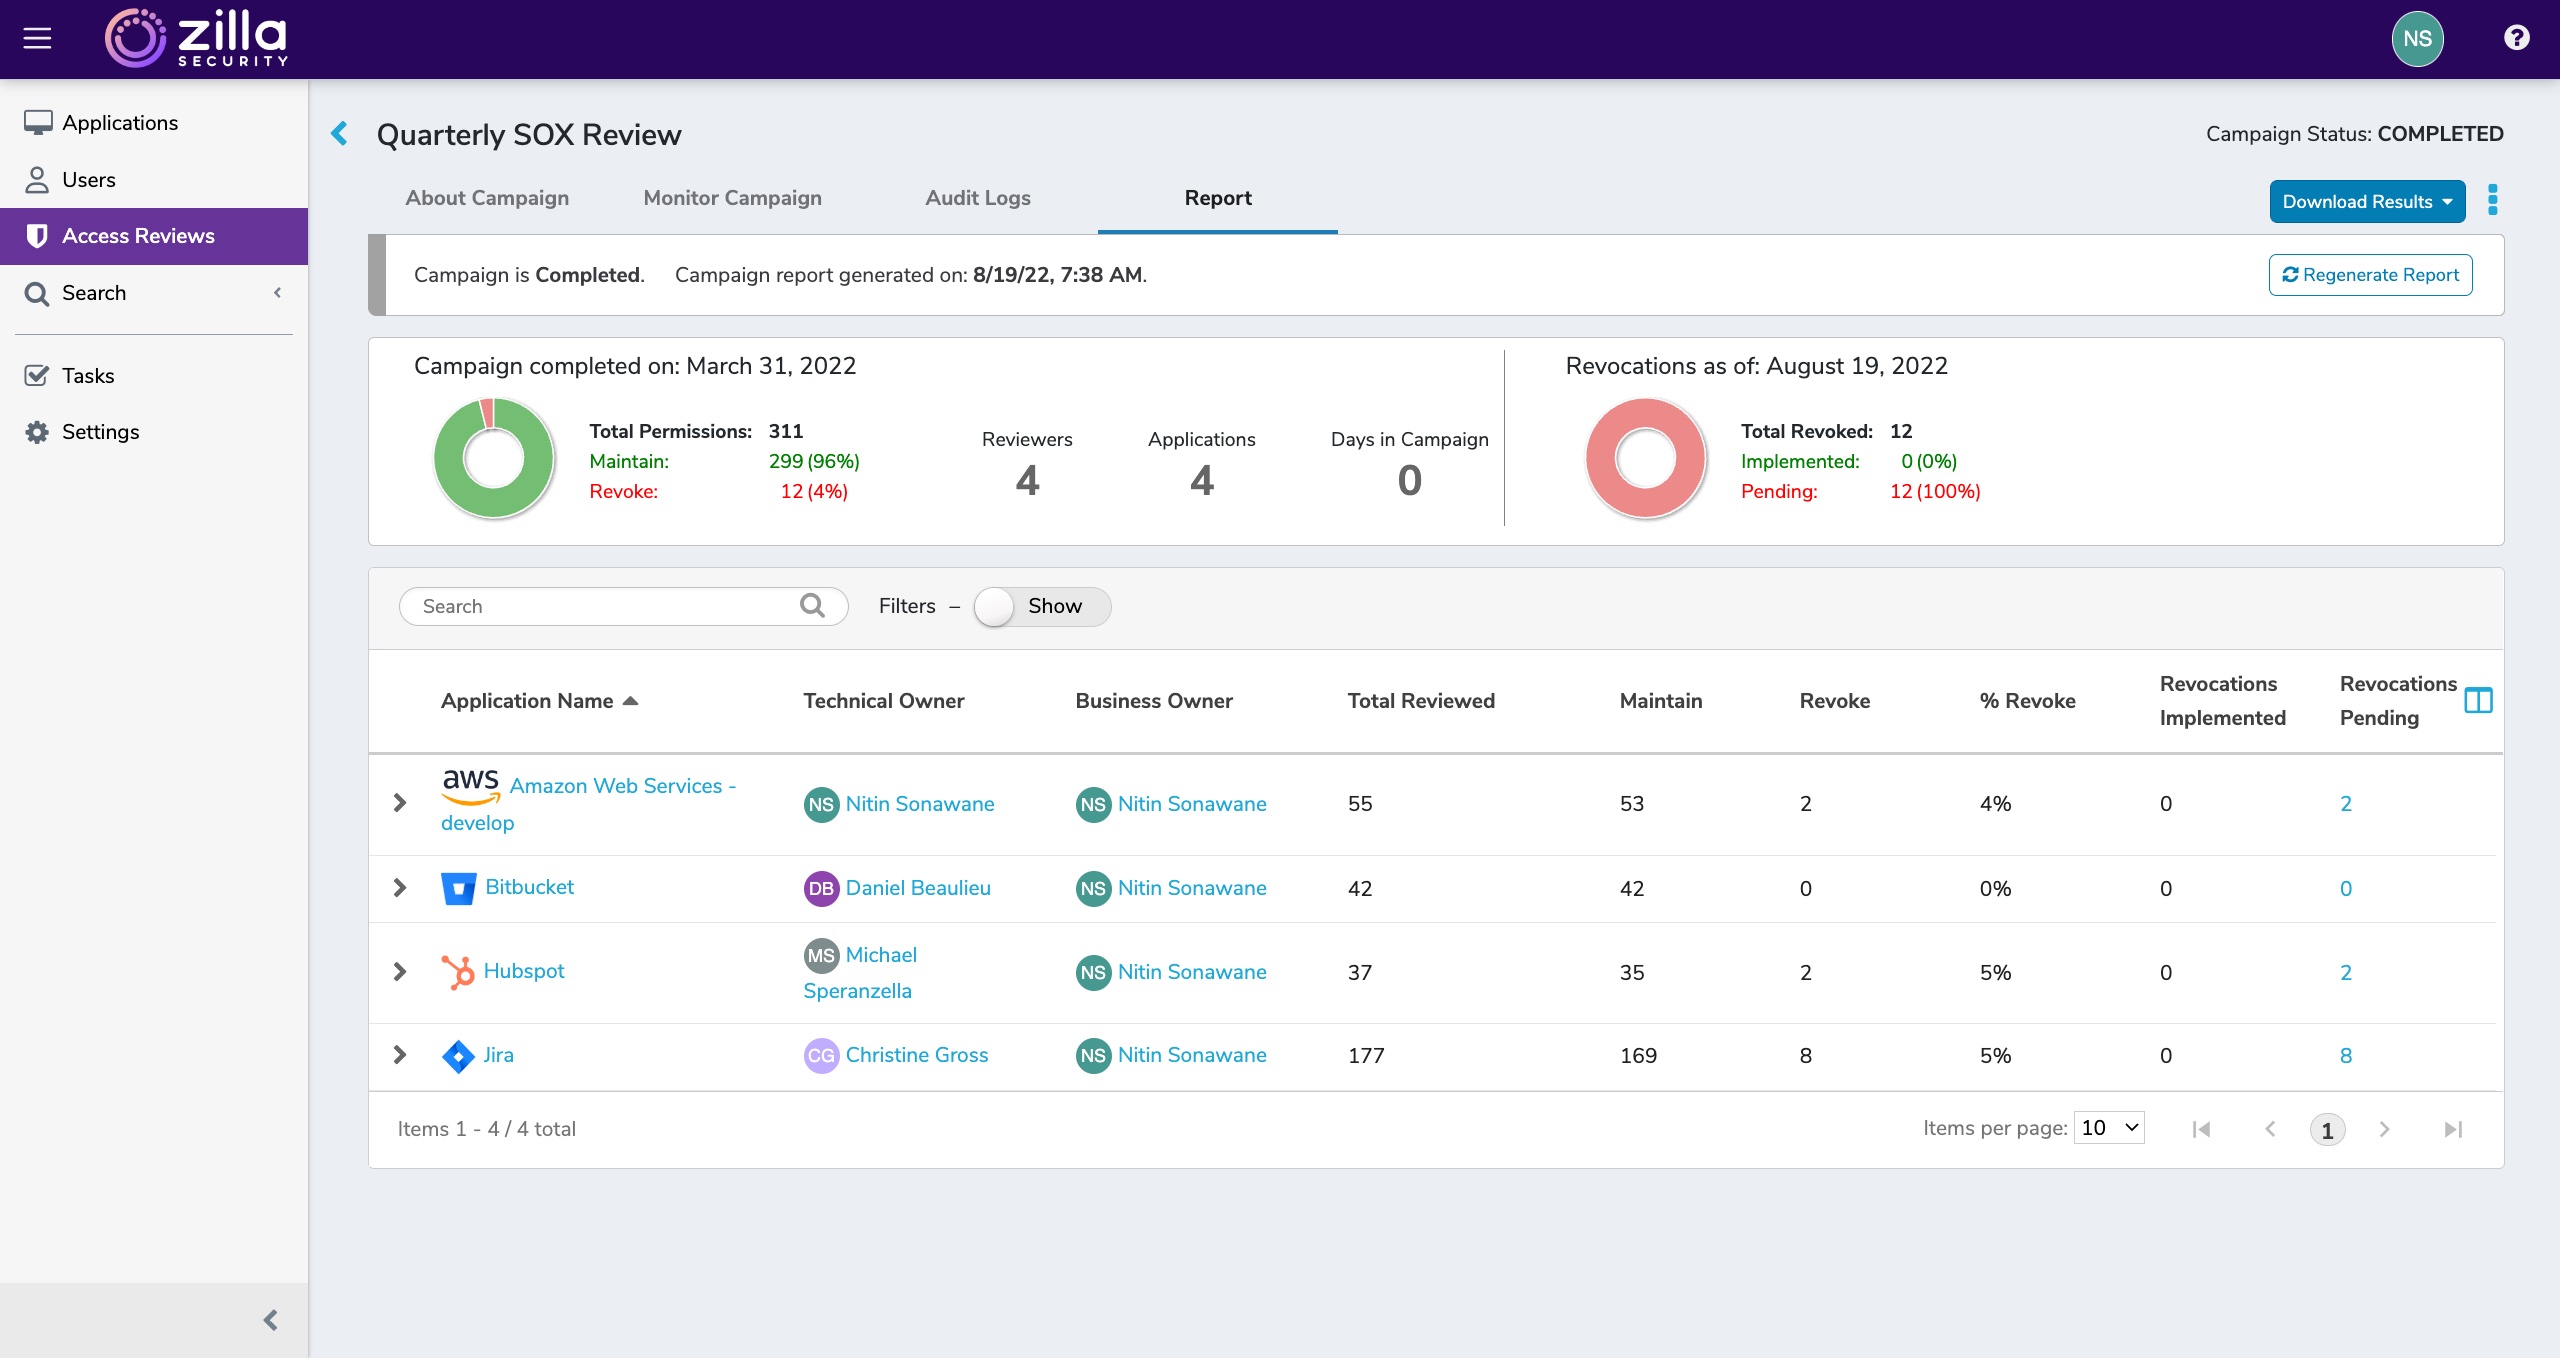2560x1358 pixels.
Task: Click the back arrow beside Quarterly SOX Review
Action: 340,134
